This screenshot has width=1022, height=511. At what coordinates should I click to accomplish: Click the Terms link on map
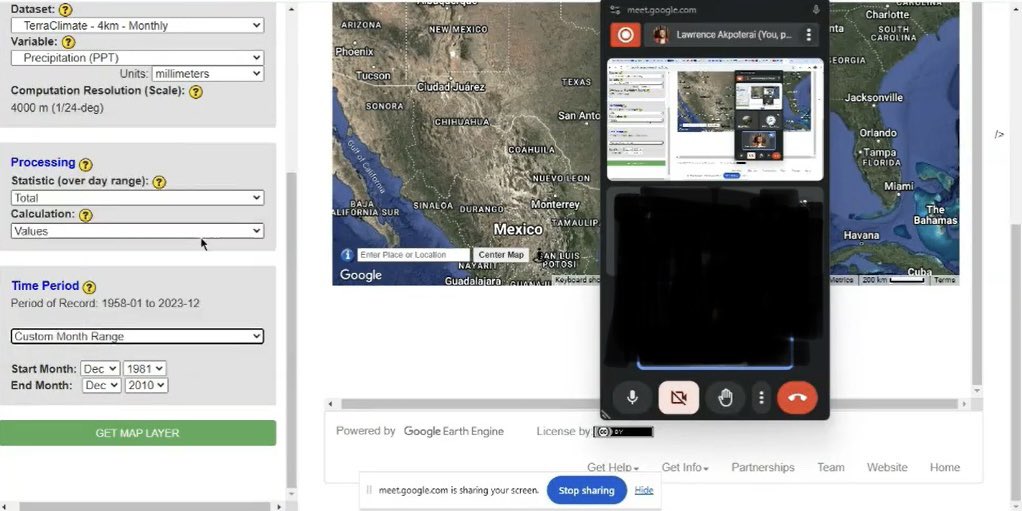944,280
